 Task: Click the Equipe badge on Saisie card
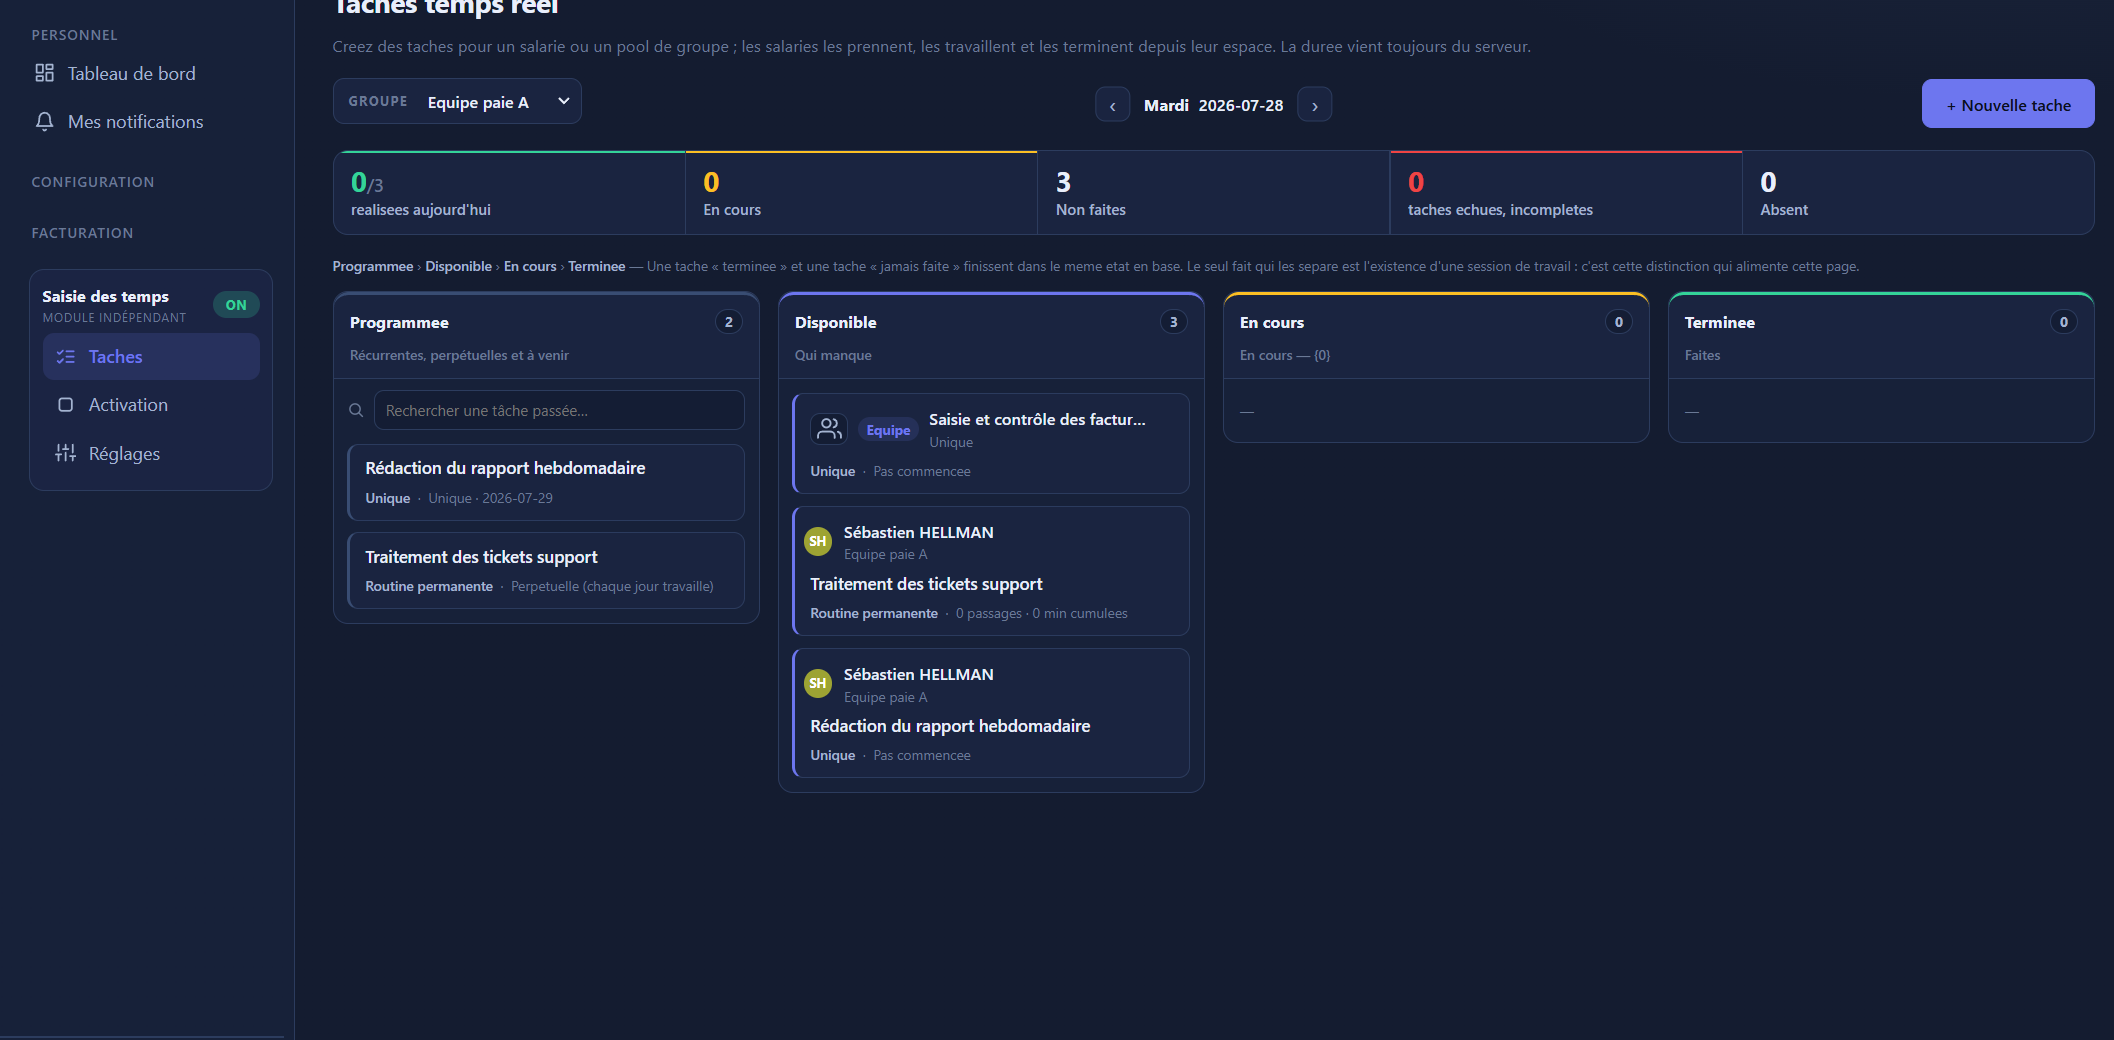coord(888,430)
